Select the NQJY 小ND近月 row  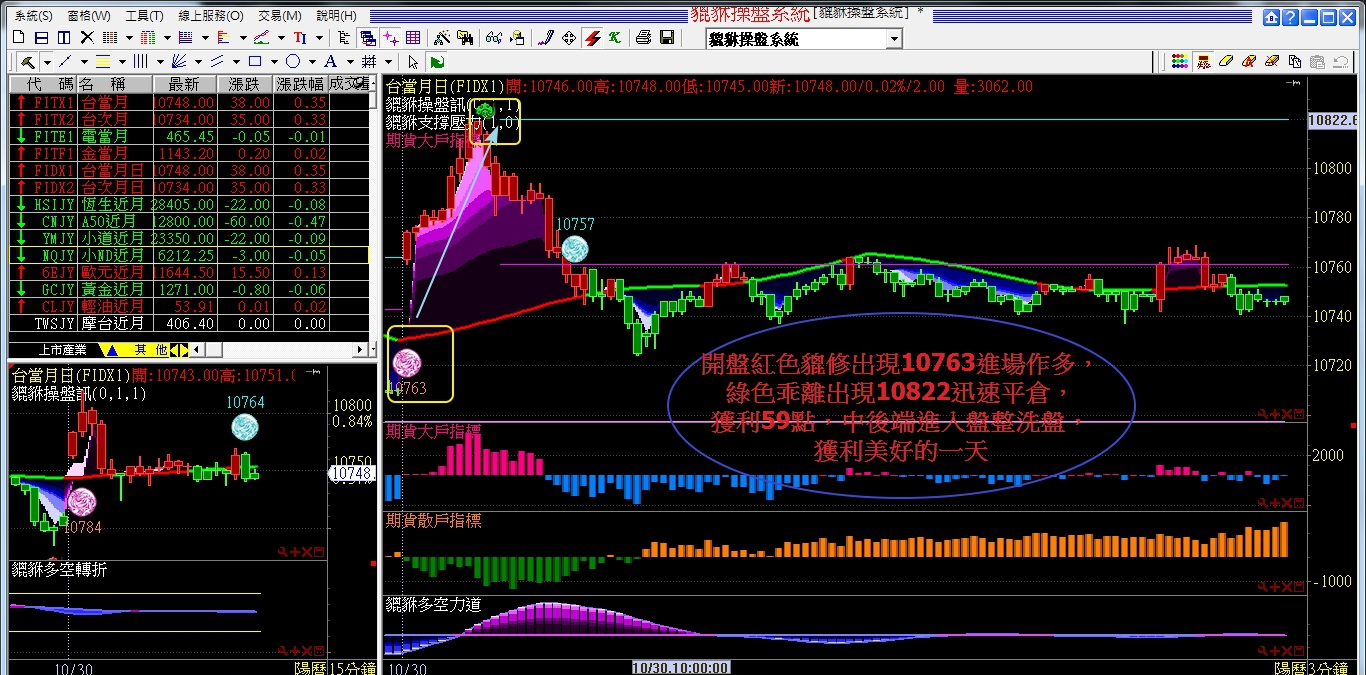click(189, 255)
